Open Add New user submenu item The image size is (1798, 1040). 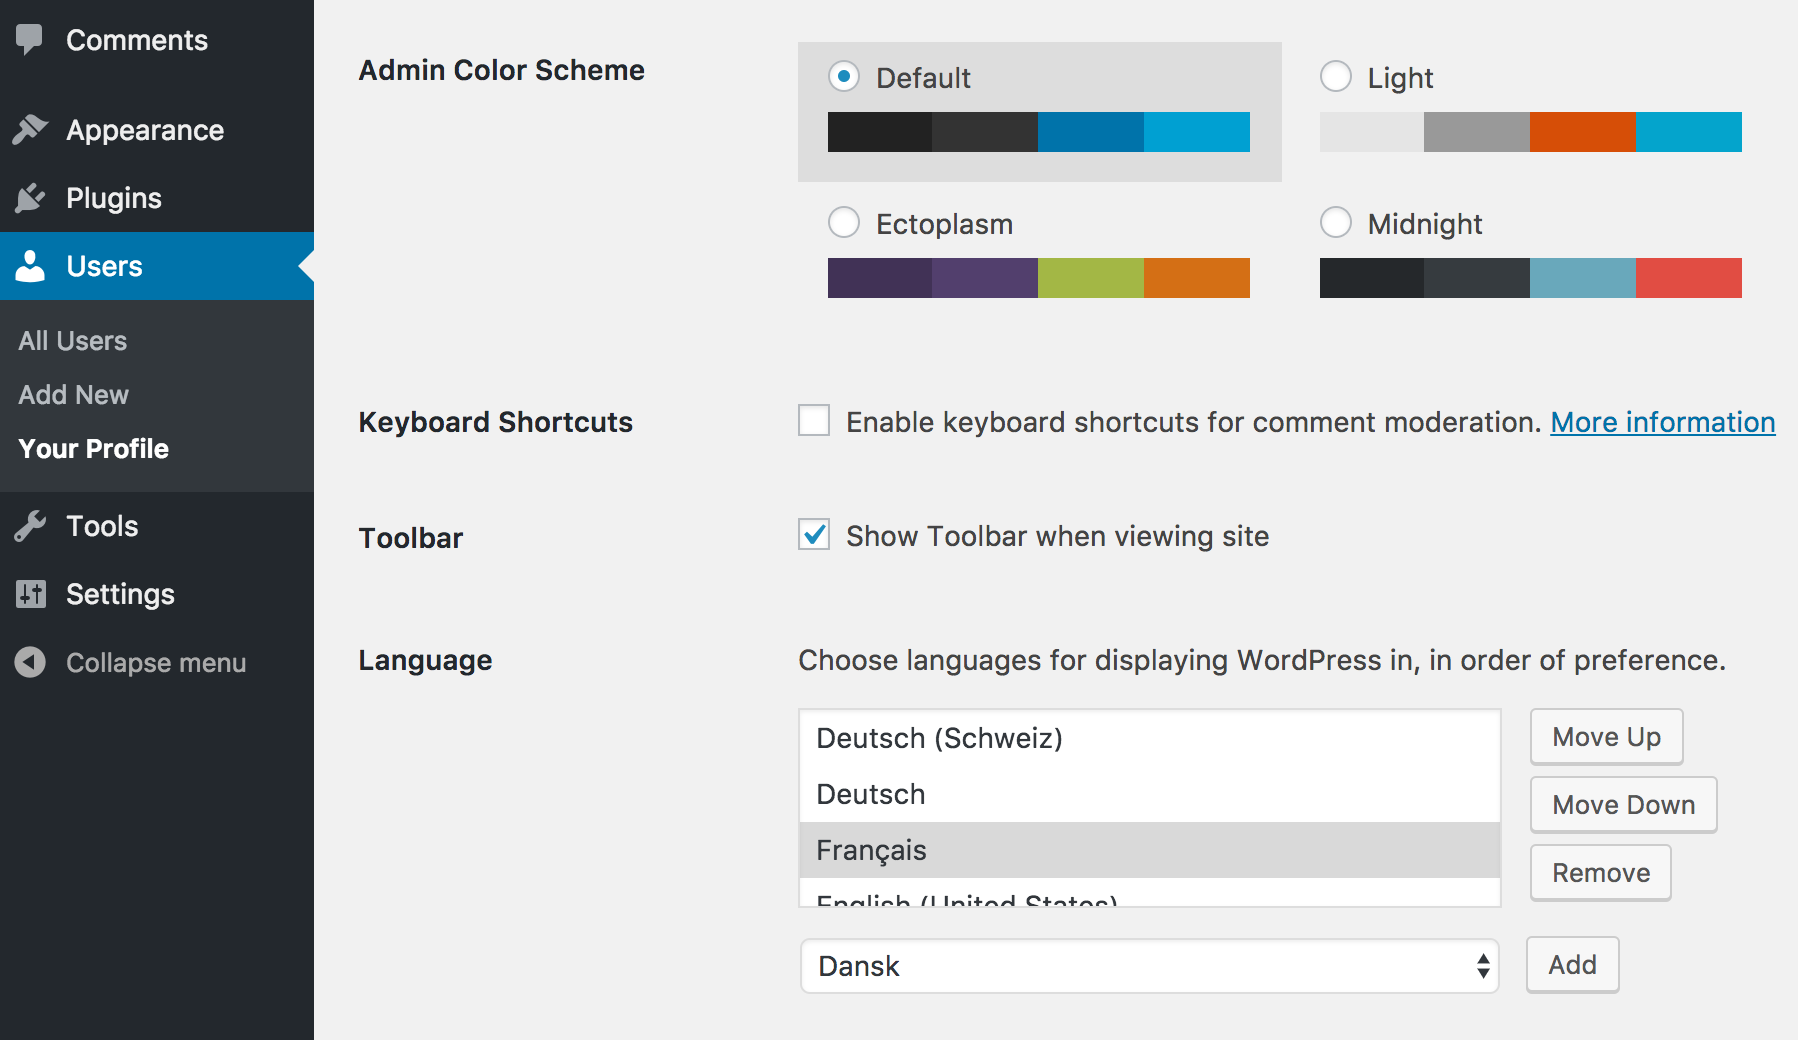(x=74, y=395)
